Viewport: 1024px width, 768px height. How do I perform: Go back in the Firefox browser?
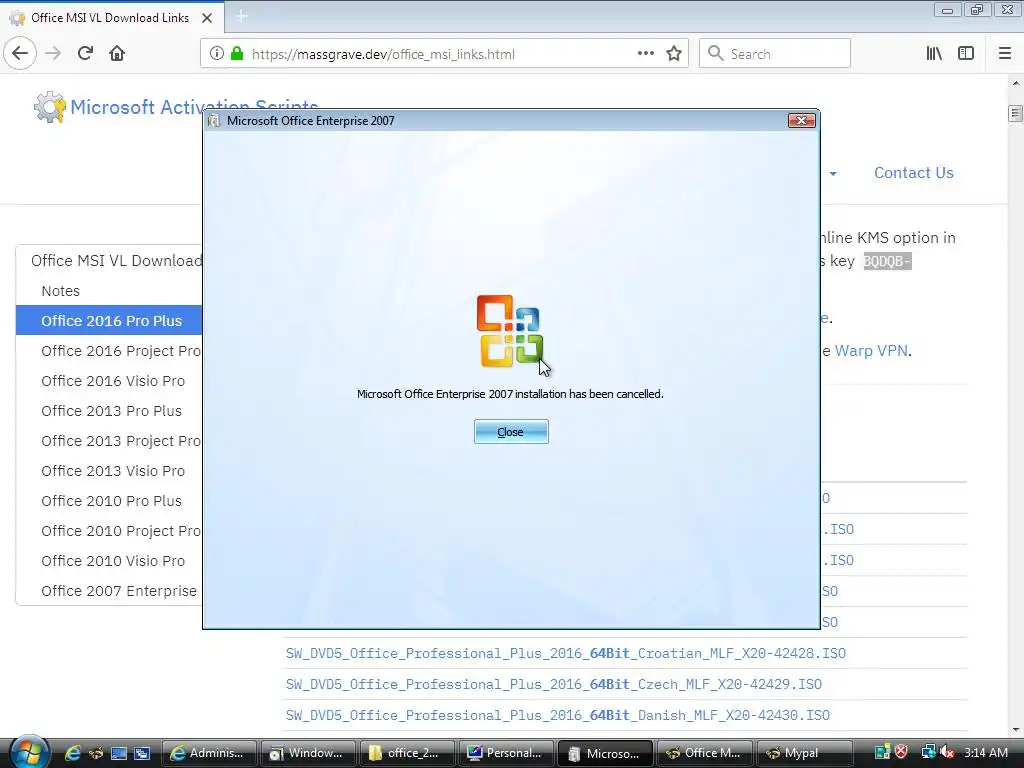click(20, 53)
